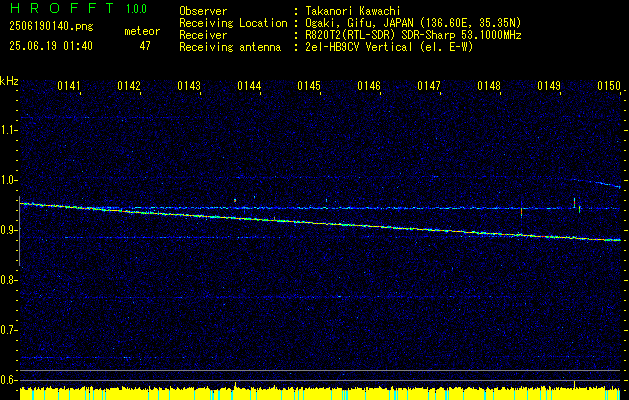Screen dimensions: 629x400
Task: Click the Observer label
Action: point(203,11)
